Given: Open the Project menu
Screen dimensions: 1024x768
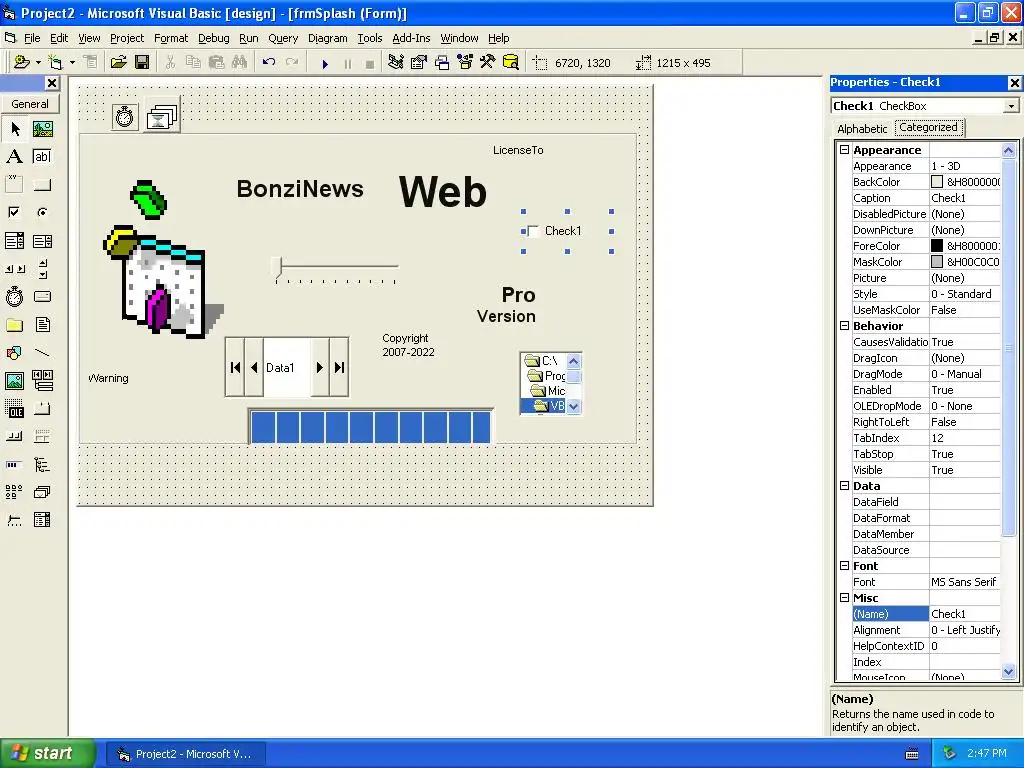Looking at the screenshot, I should tap(127, 38).
